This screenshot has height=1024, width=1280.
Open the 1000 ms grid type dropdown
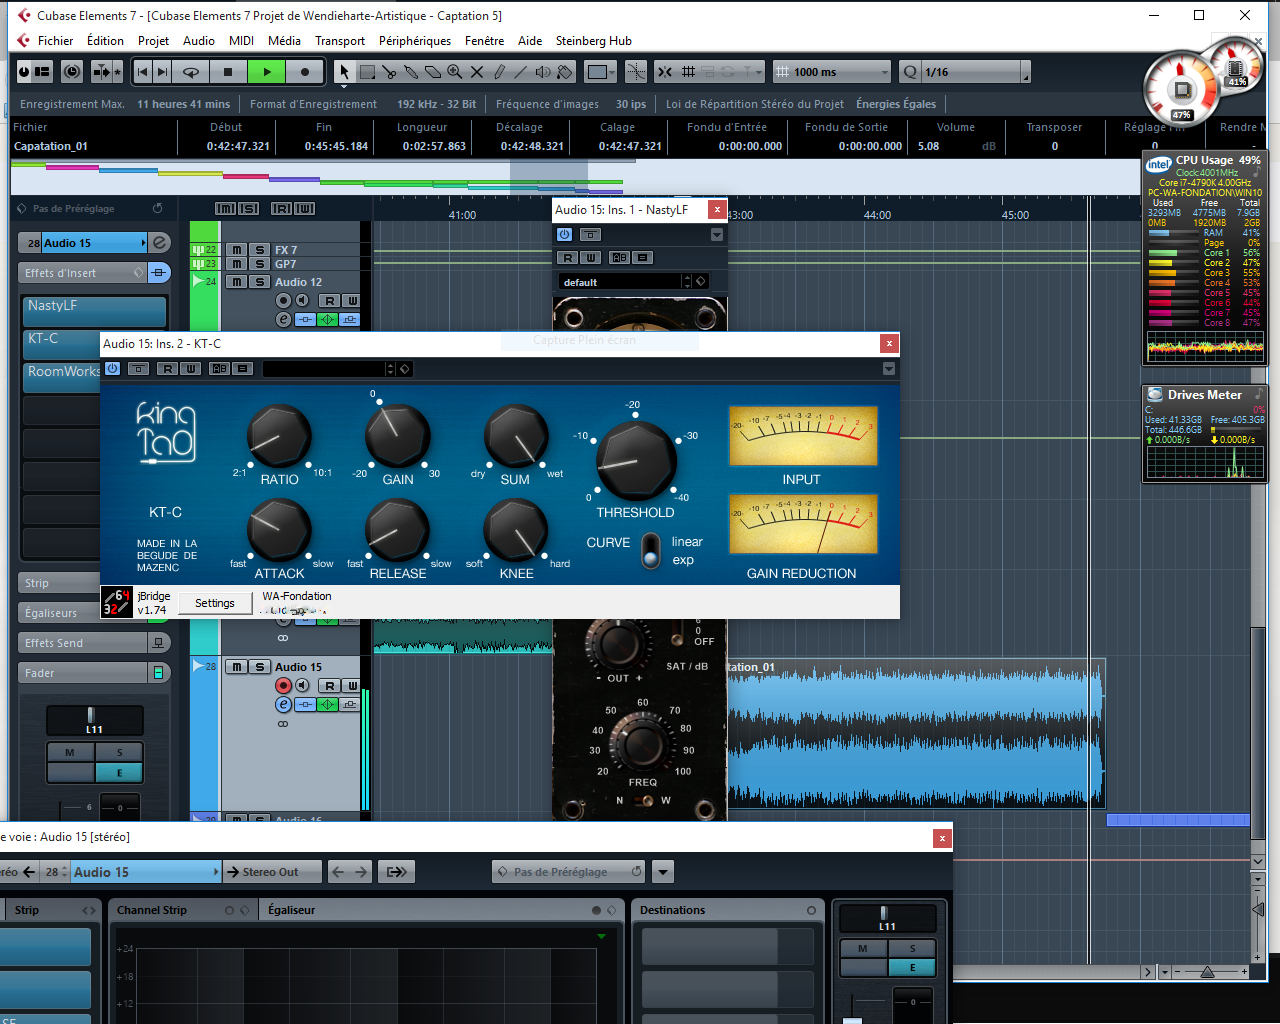884,72
